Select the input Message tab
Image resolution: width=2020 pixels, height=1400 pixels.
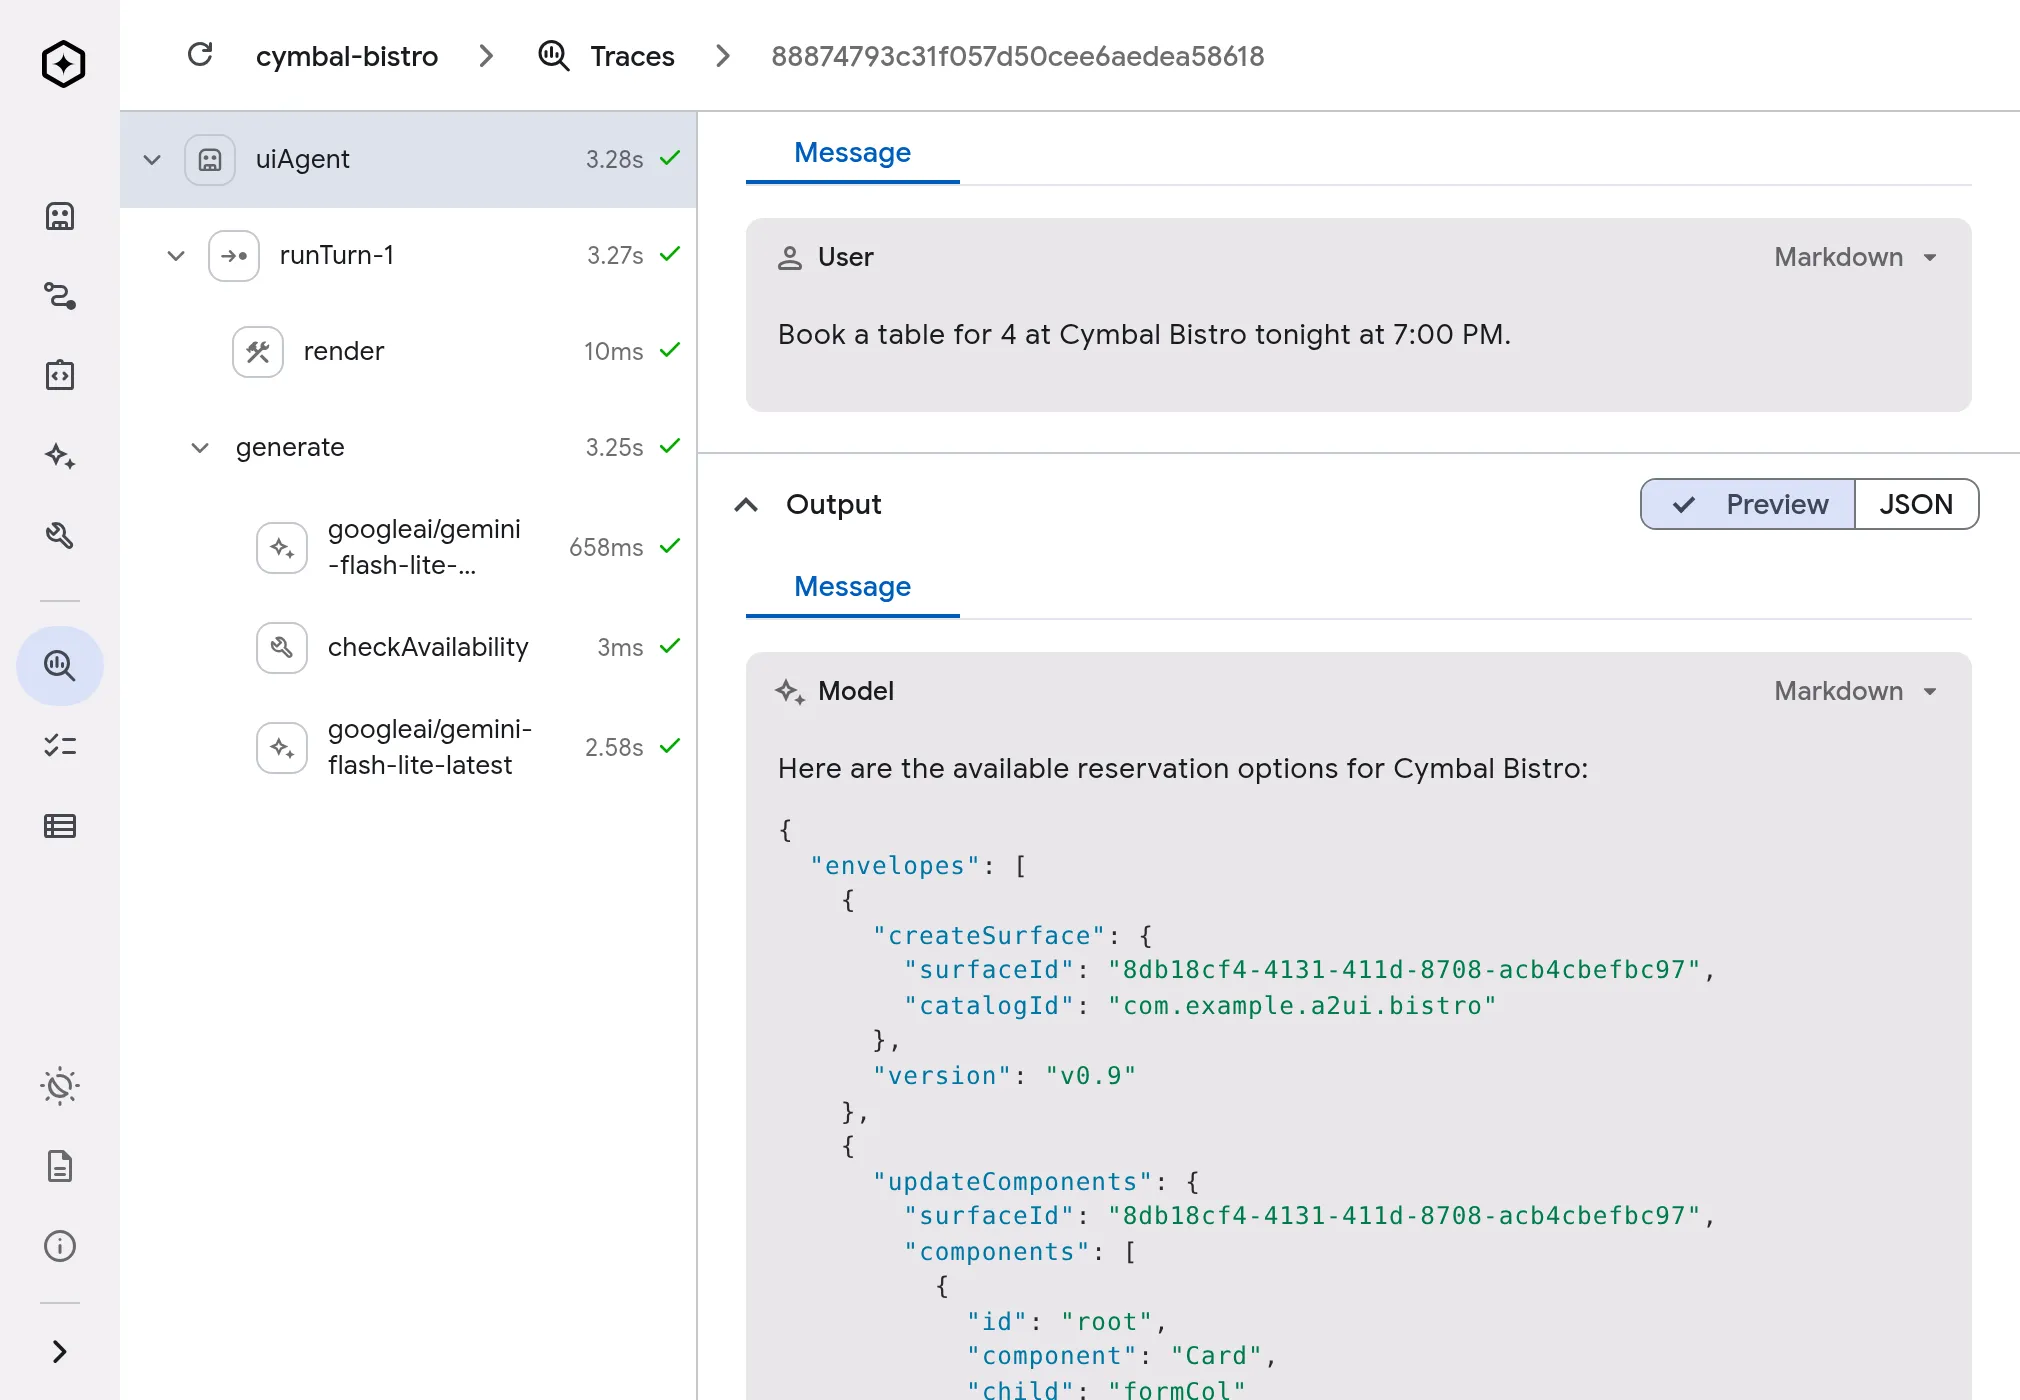point(852,153)
